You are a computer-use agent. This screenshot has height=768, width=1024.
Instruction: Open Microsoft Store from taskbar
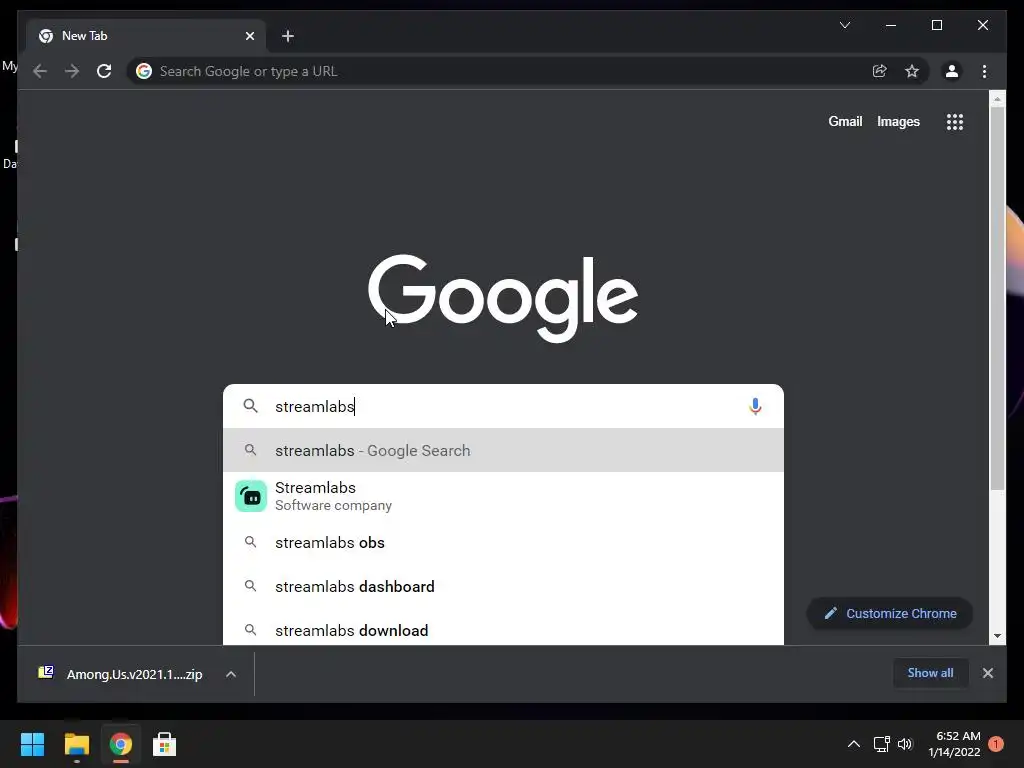165,744
